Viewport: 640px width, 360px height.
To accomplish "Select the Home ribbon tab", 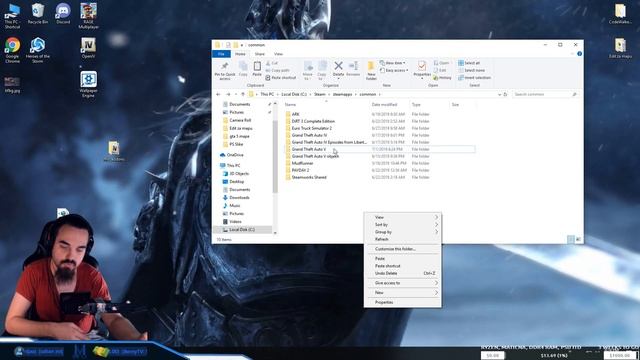I will (240, 54).
